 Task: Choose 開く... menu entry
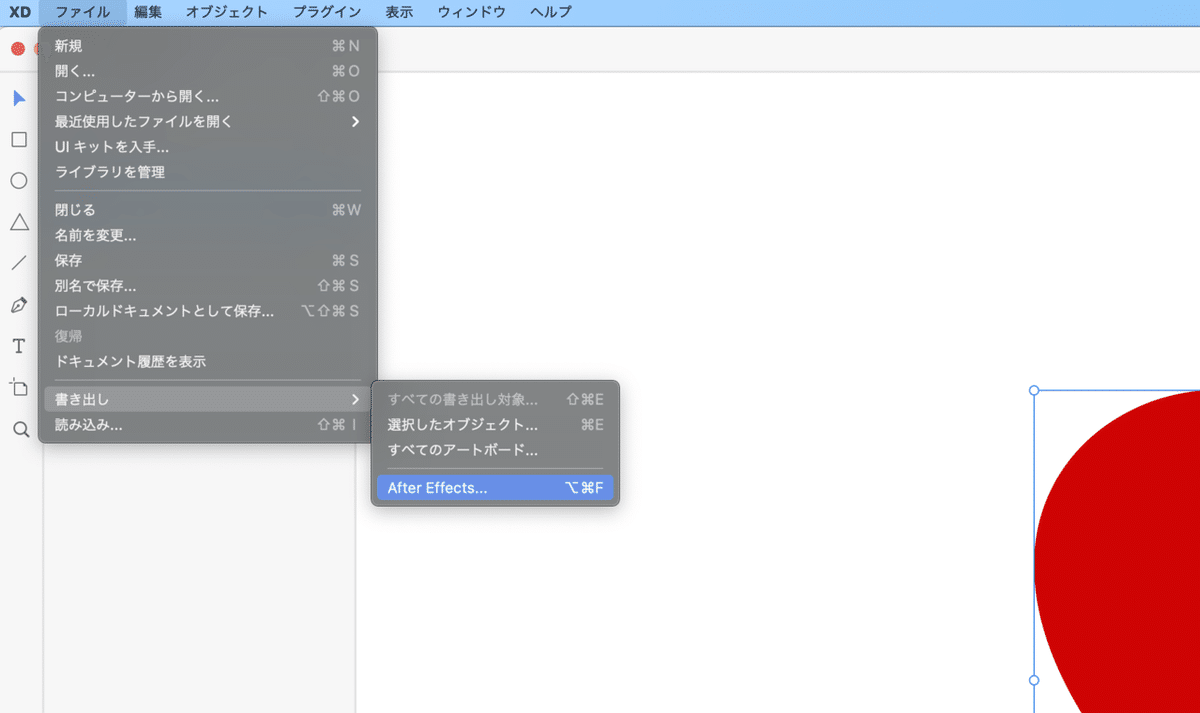click(x=208, y=71)
